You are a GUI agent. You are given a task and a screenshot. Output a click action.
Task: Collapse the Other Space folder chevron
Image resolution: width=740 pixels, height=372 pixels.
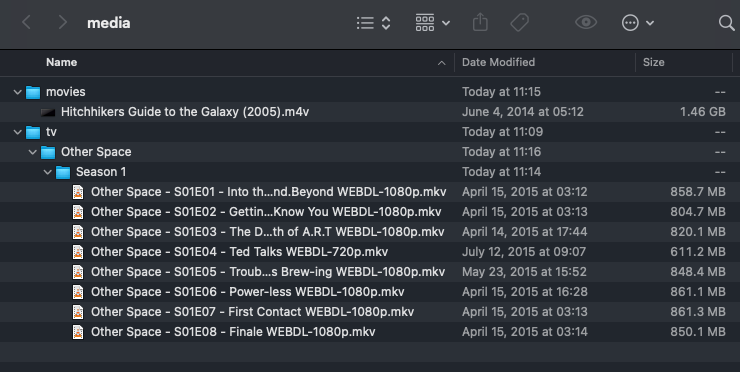point(33,152)
